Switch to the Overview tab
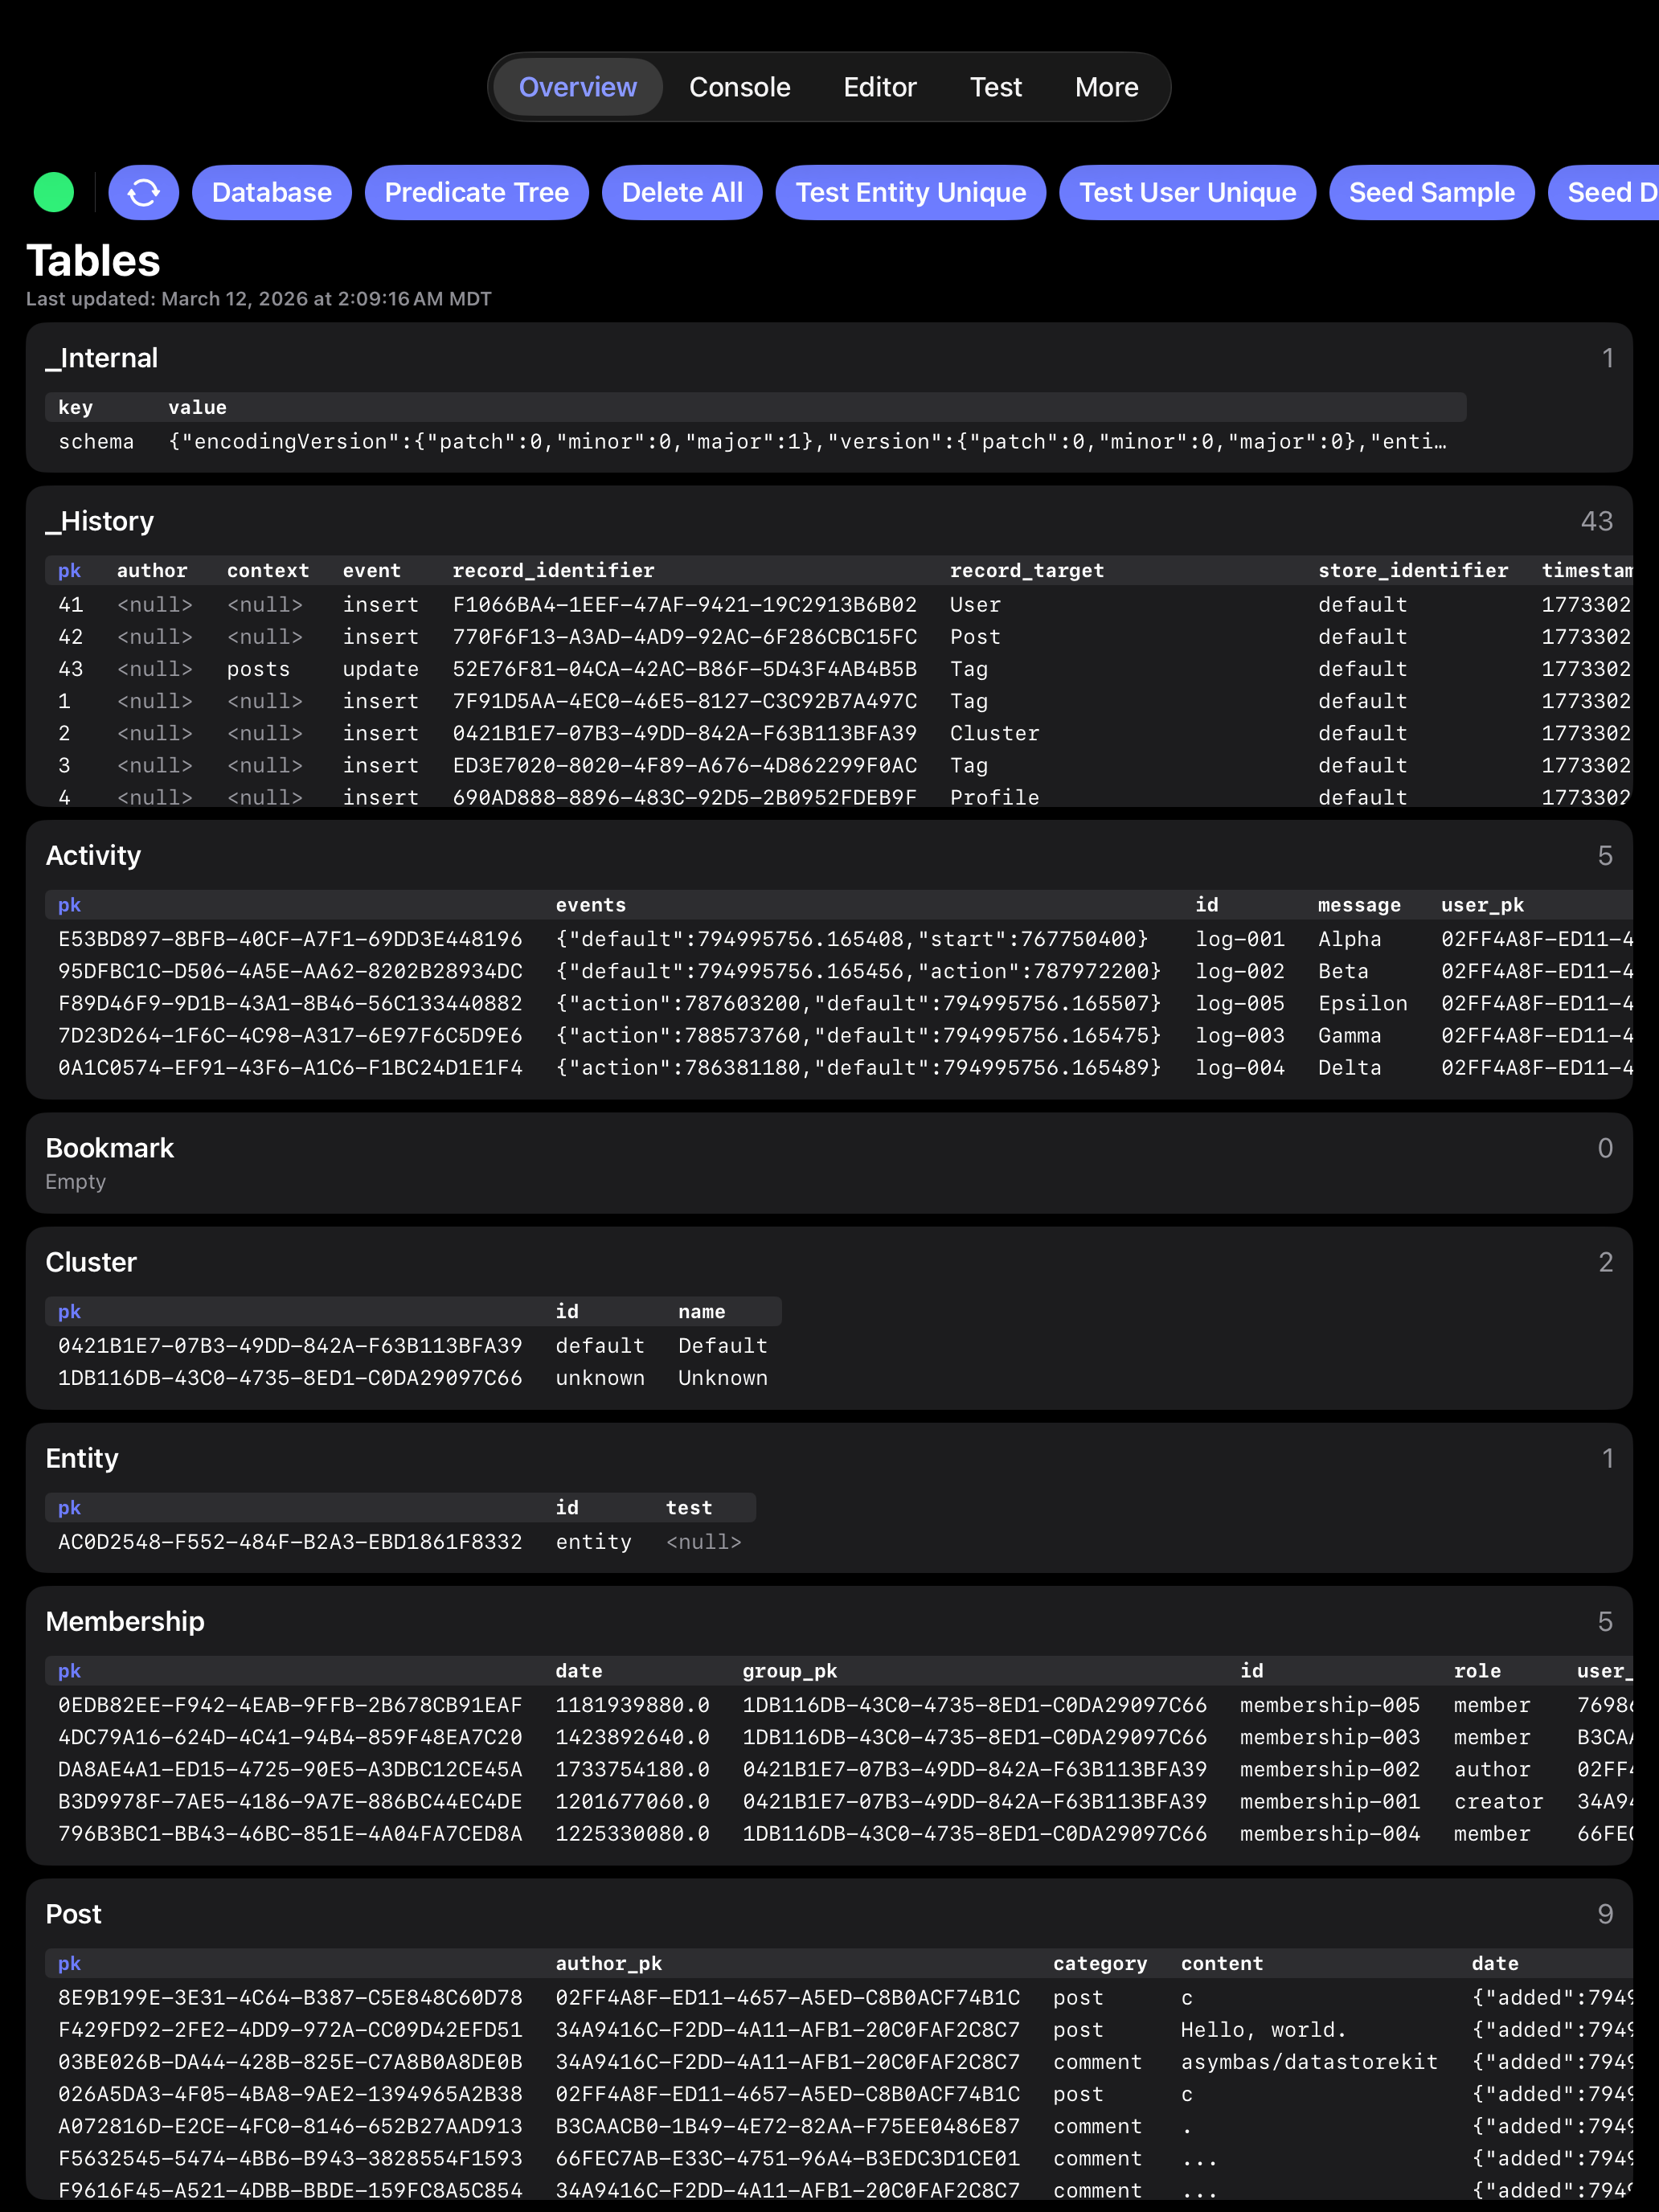Image resolution: width=1659 pixels, height=2212 pixels. (x=578, y=87)
